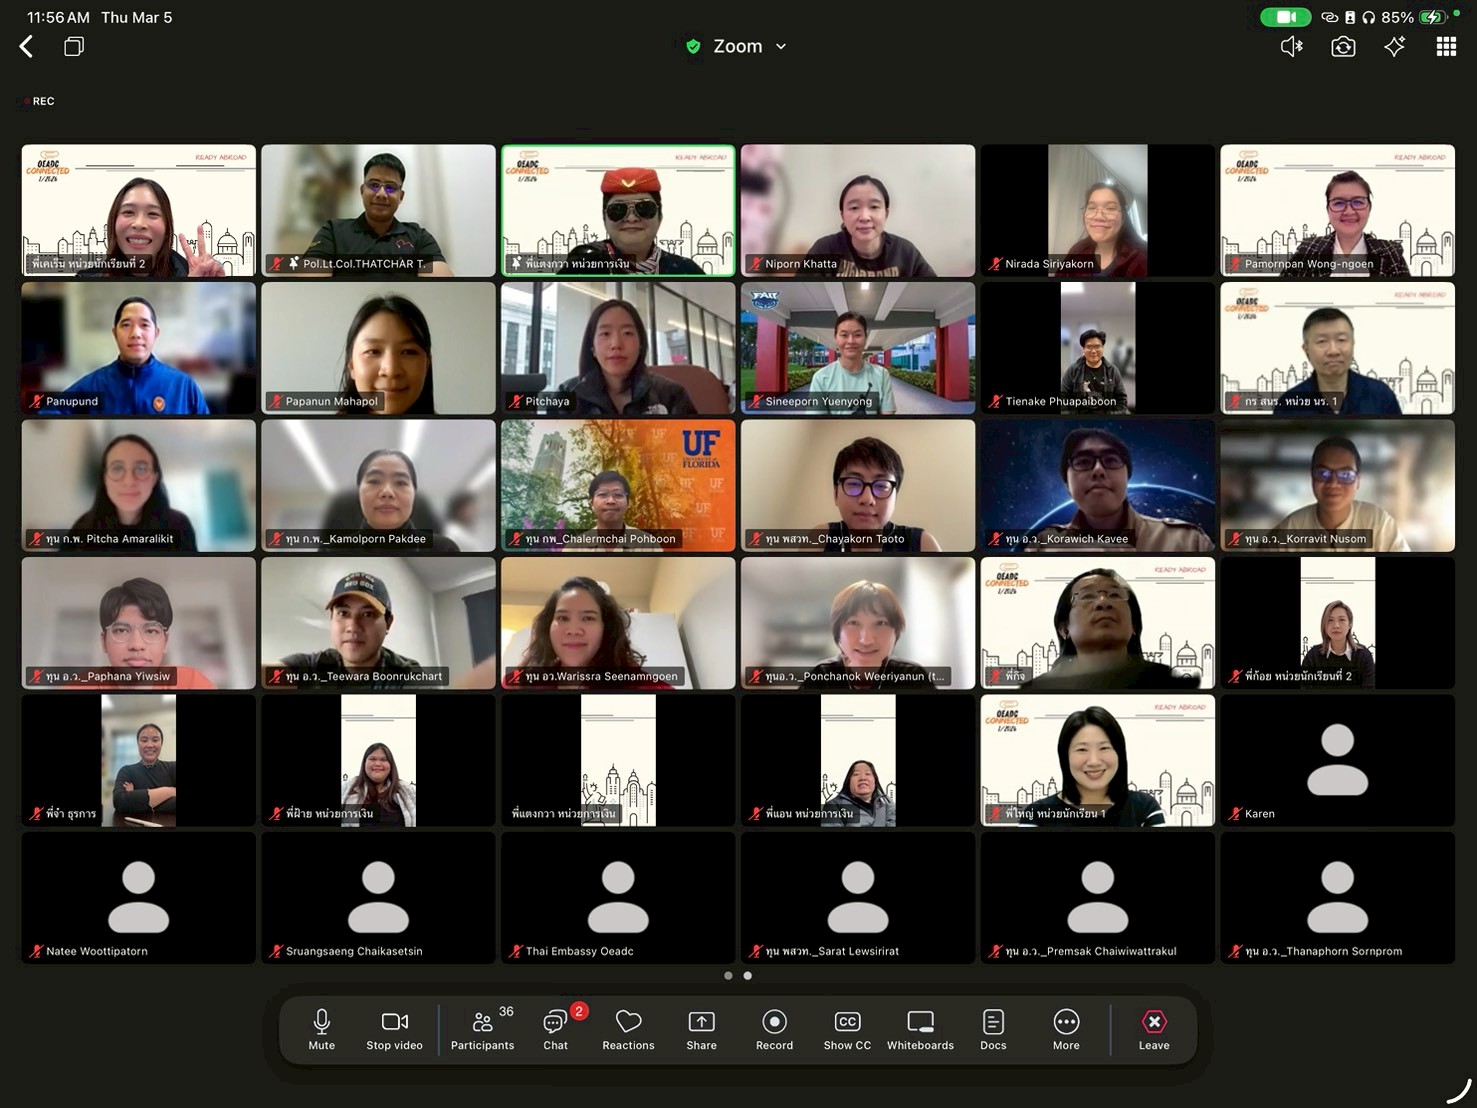Tap the overlapping windows icon at top left
The height and width of the screenshot is (1108, 1477).
(x=74, y=46)
